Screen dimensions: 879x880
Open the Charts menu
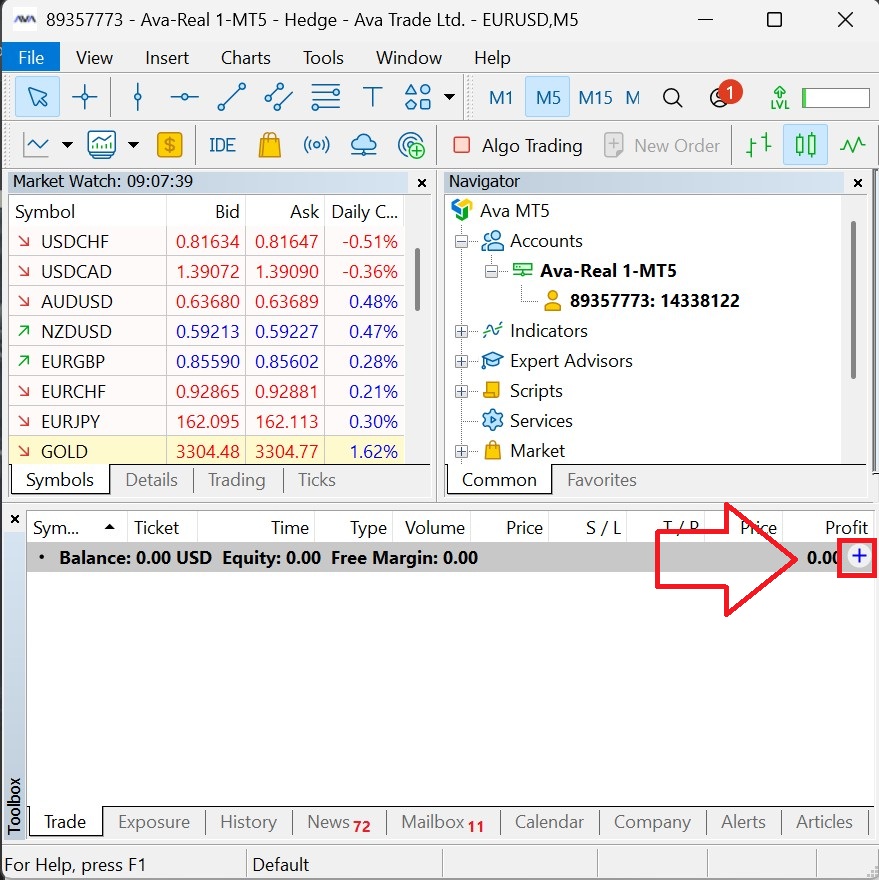(x=245, y=57)
